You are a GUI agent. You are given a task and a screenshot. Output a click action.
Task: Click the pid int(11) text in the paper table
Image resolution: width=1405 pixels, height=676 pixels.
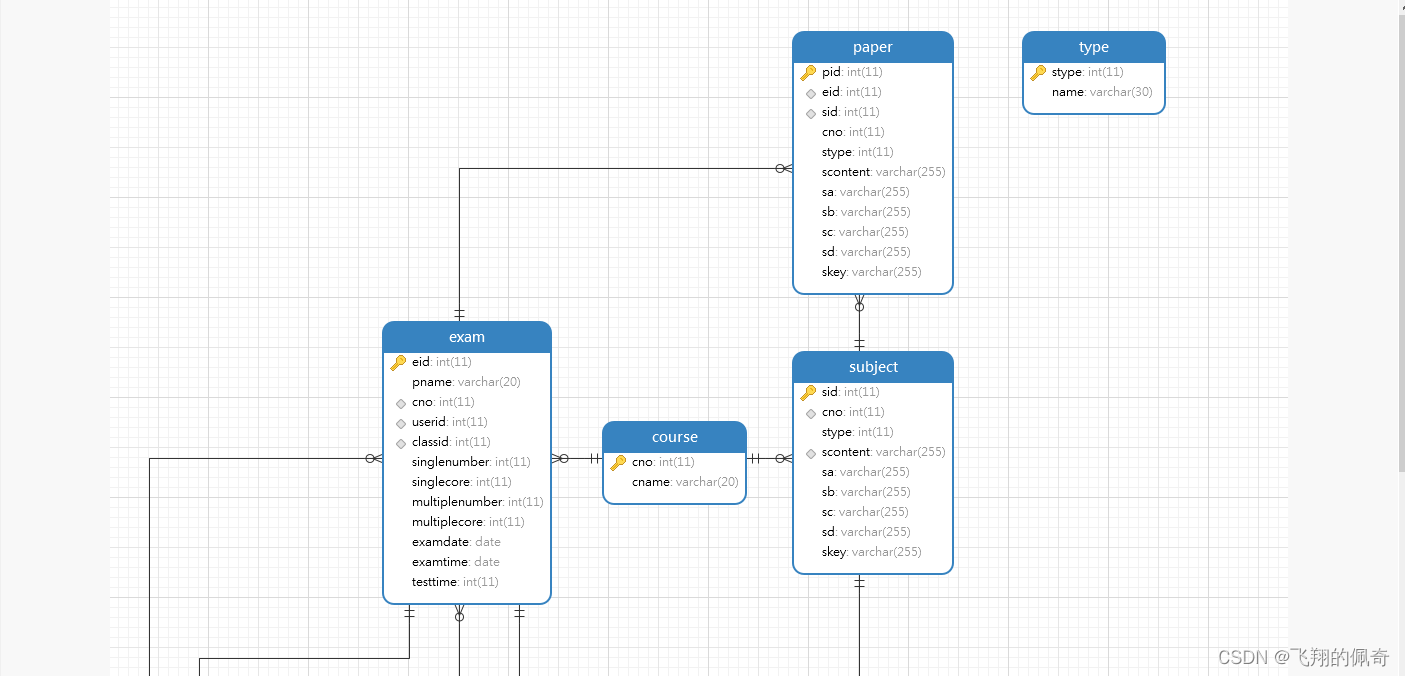point(852,72)
